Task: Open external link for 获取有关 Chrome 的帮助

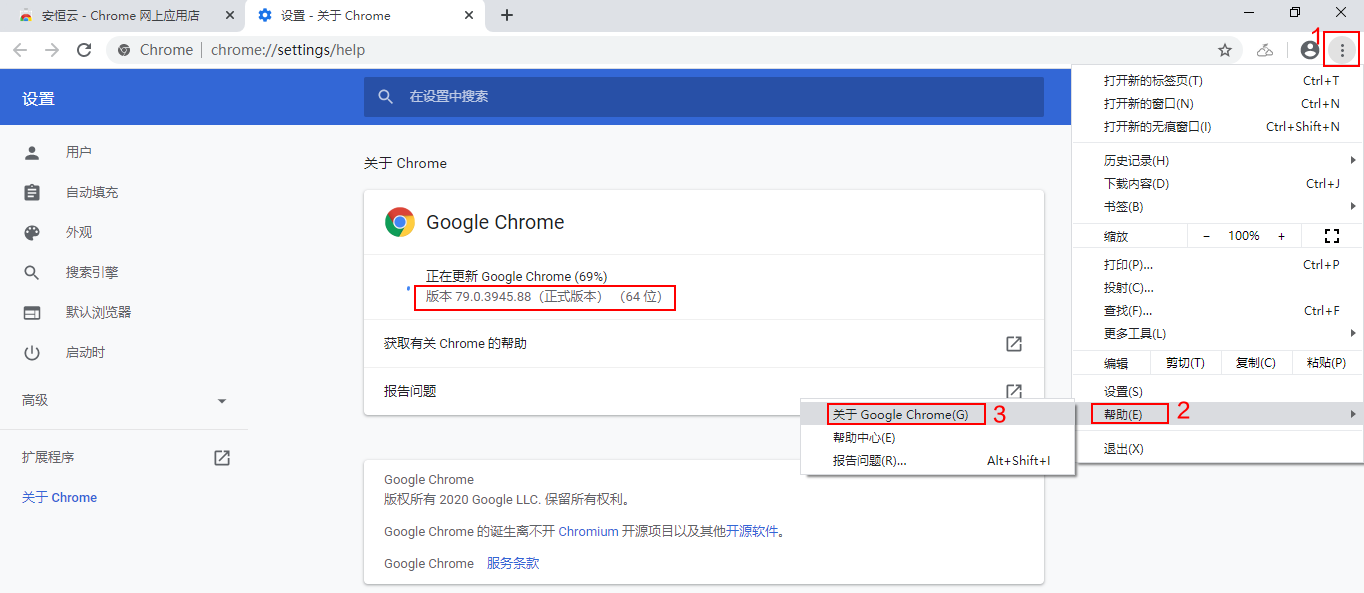Action: (1014, 344)
